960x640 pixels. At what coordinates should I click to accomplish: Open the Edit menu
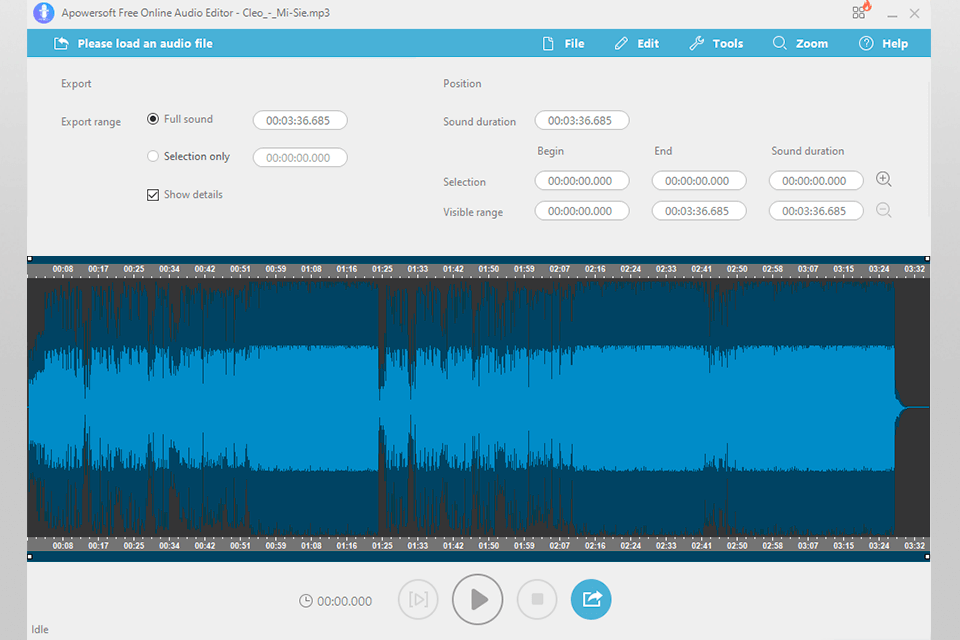tap(637, 44)
